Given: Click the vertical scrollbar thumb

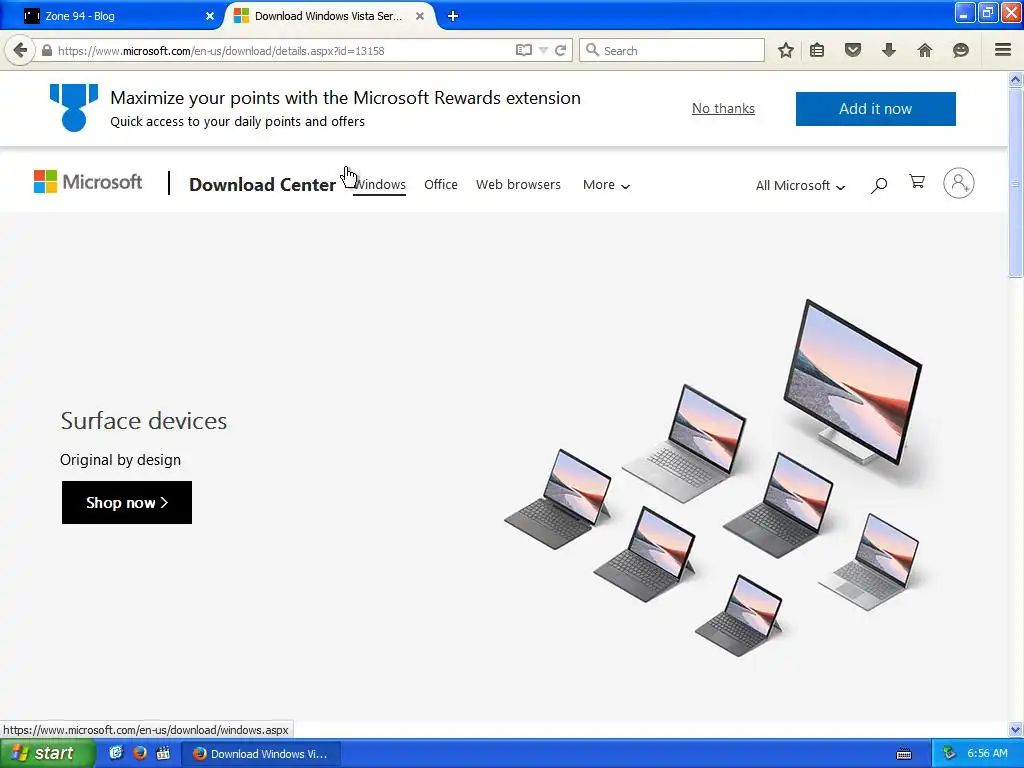Looking at the screenshot, I should (1016, 183).
